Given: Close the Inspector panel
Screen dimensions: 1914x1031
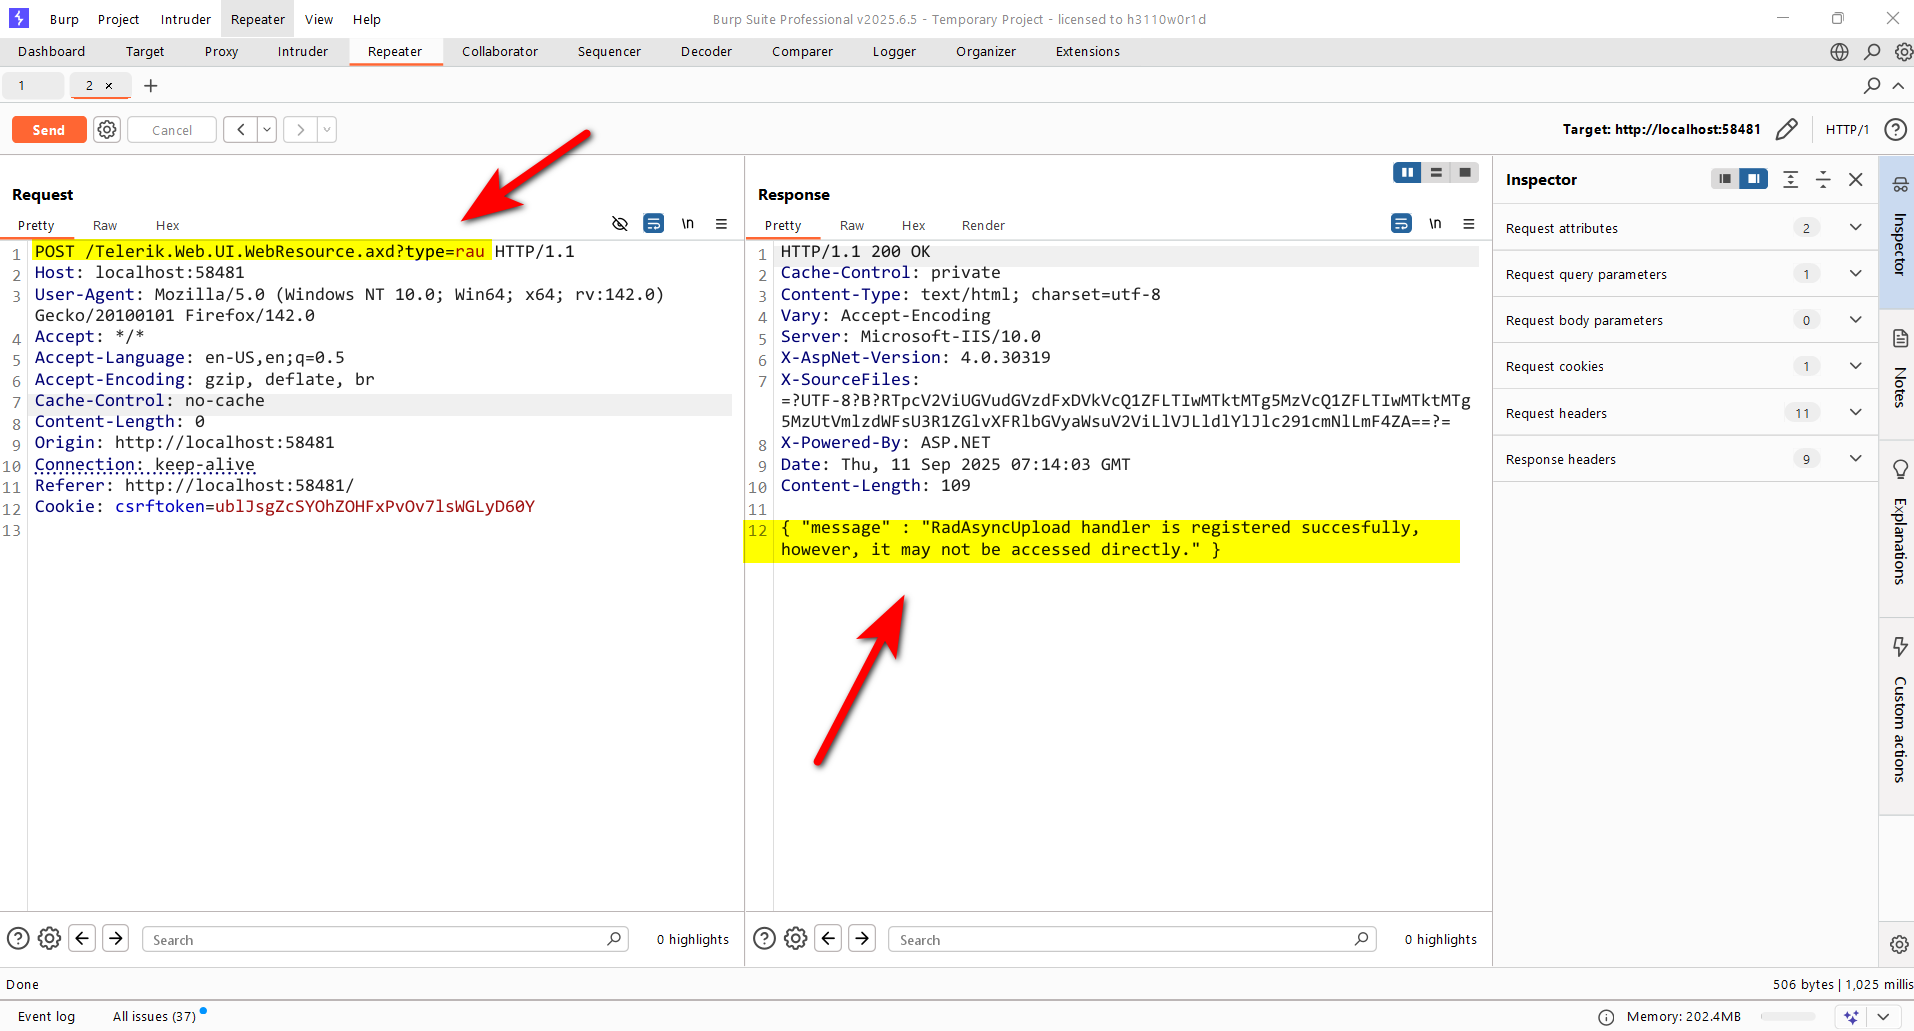Looking at the screenshot, I should tap(1855, 180).
